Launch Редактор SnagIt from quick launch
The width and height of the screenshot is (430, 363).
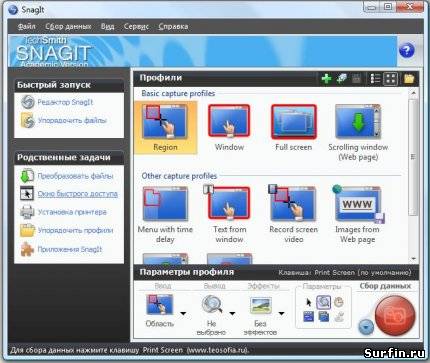click(65, 102)
